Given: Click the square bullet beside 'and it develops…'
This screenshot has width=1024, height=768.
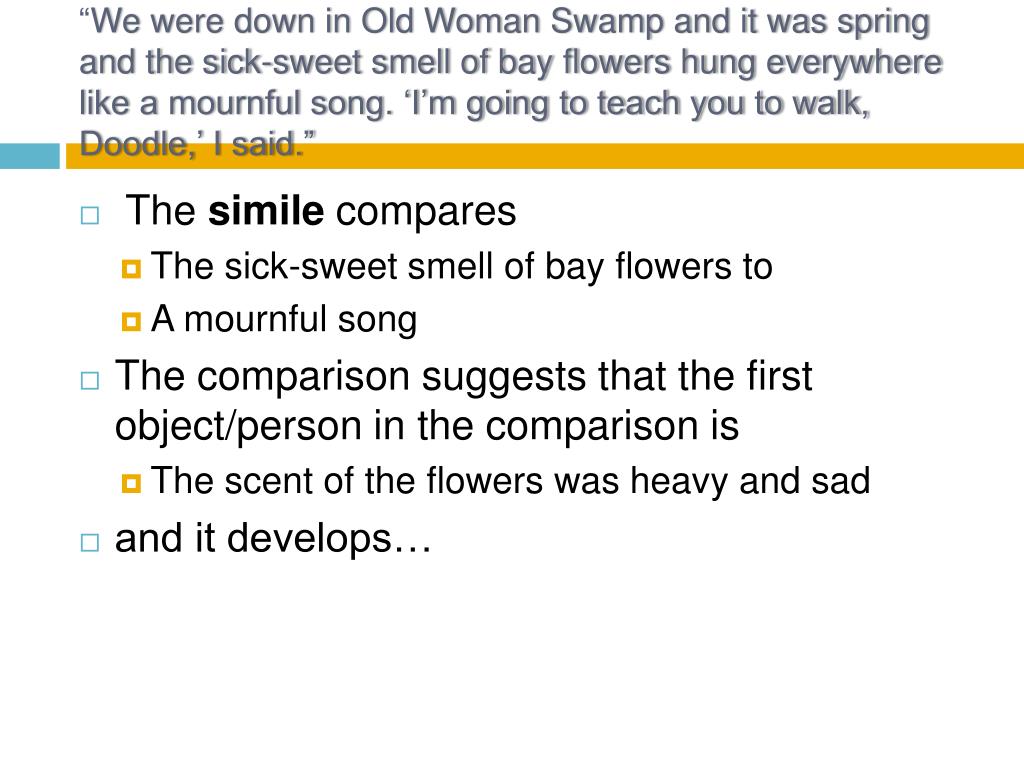Looking at the screenshot, I should (90, 543).
